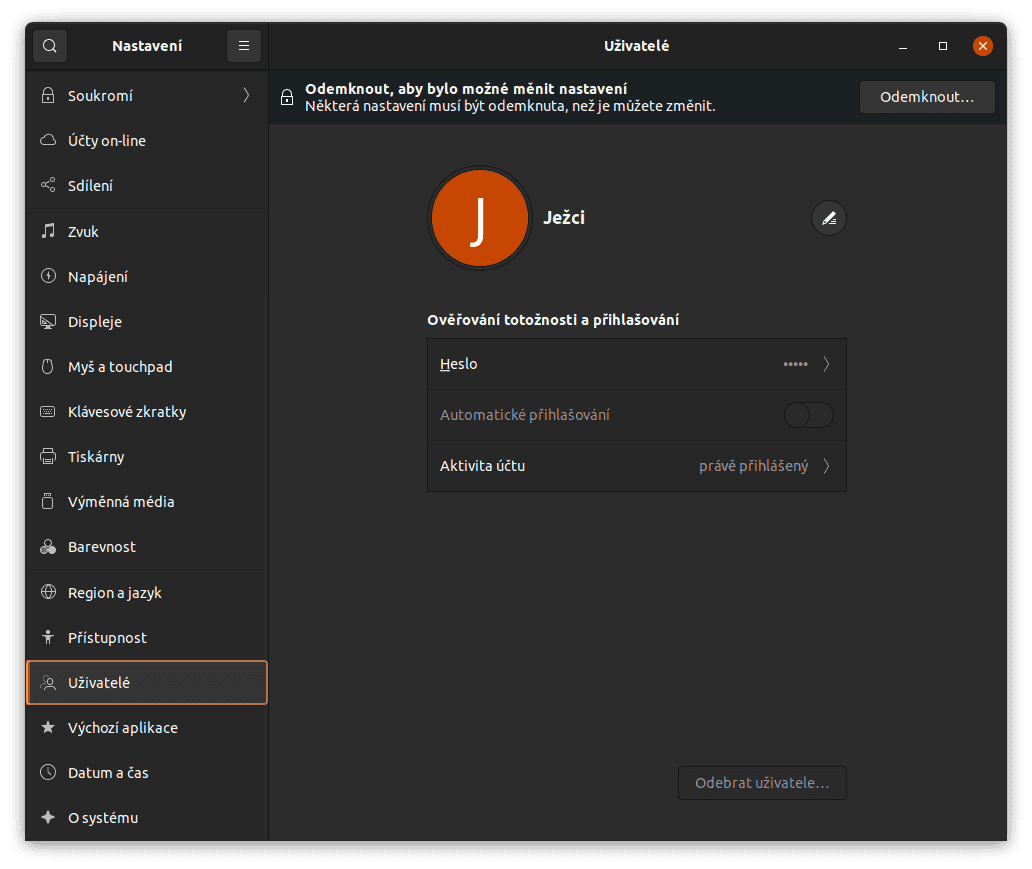Expand the Soukromí section
Screen dimensions: 1032x869
coord(146,95)
